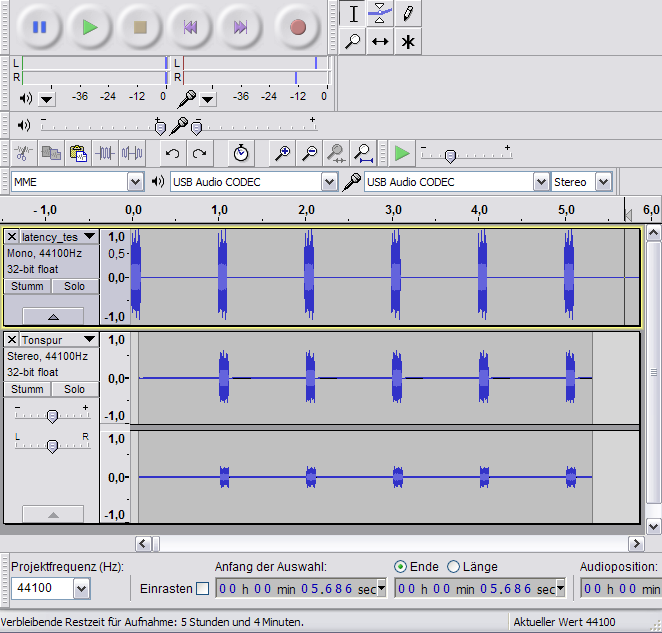Click the Zoom In magnifier
The image size is (662, 633).
click(283, 153)
